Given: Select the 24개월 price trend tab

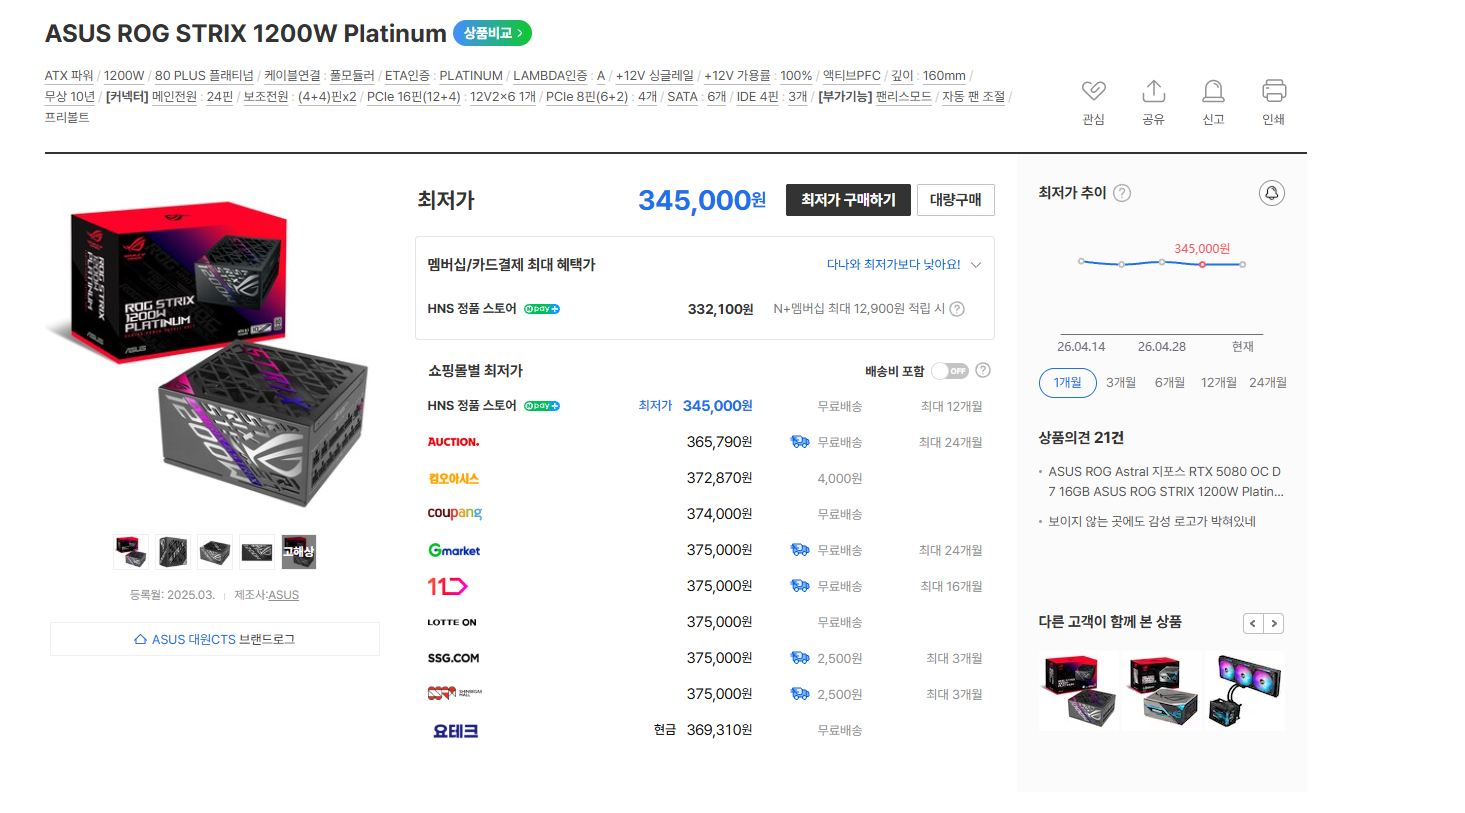Looking at the screenshot, I should (1268, 383).
